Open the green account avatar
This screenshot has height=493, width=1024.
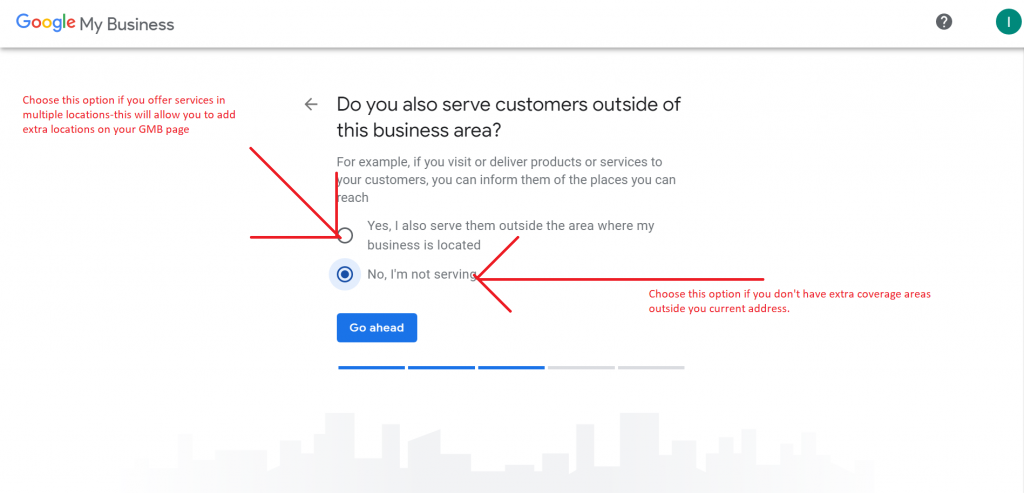(x=1007, y=22)
